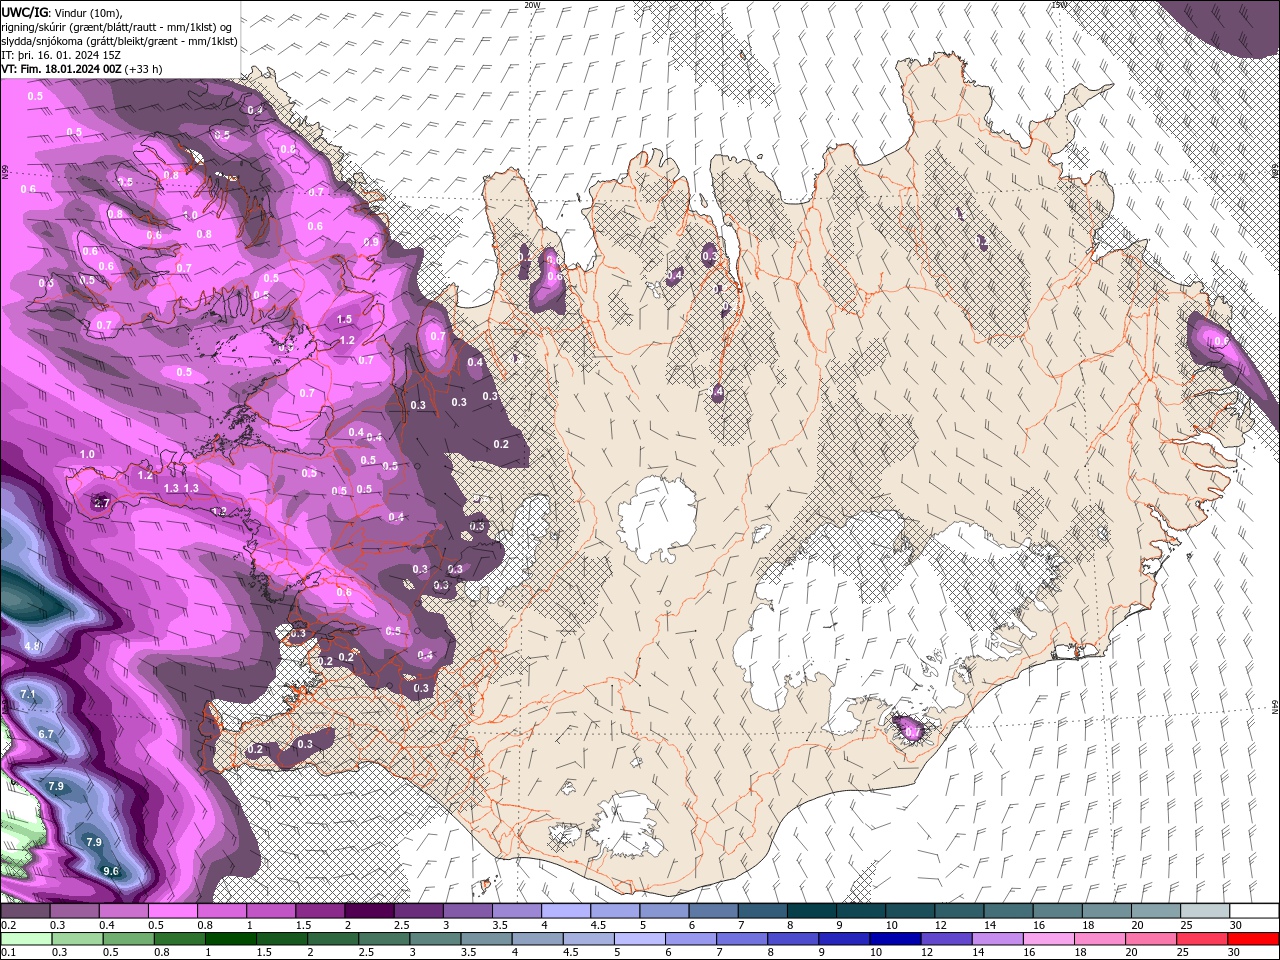Screen dimensions: 1280x960
Task: Select the 2.7 value on the dark purple spot
Action: (101, 504)
